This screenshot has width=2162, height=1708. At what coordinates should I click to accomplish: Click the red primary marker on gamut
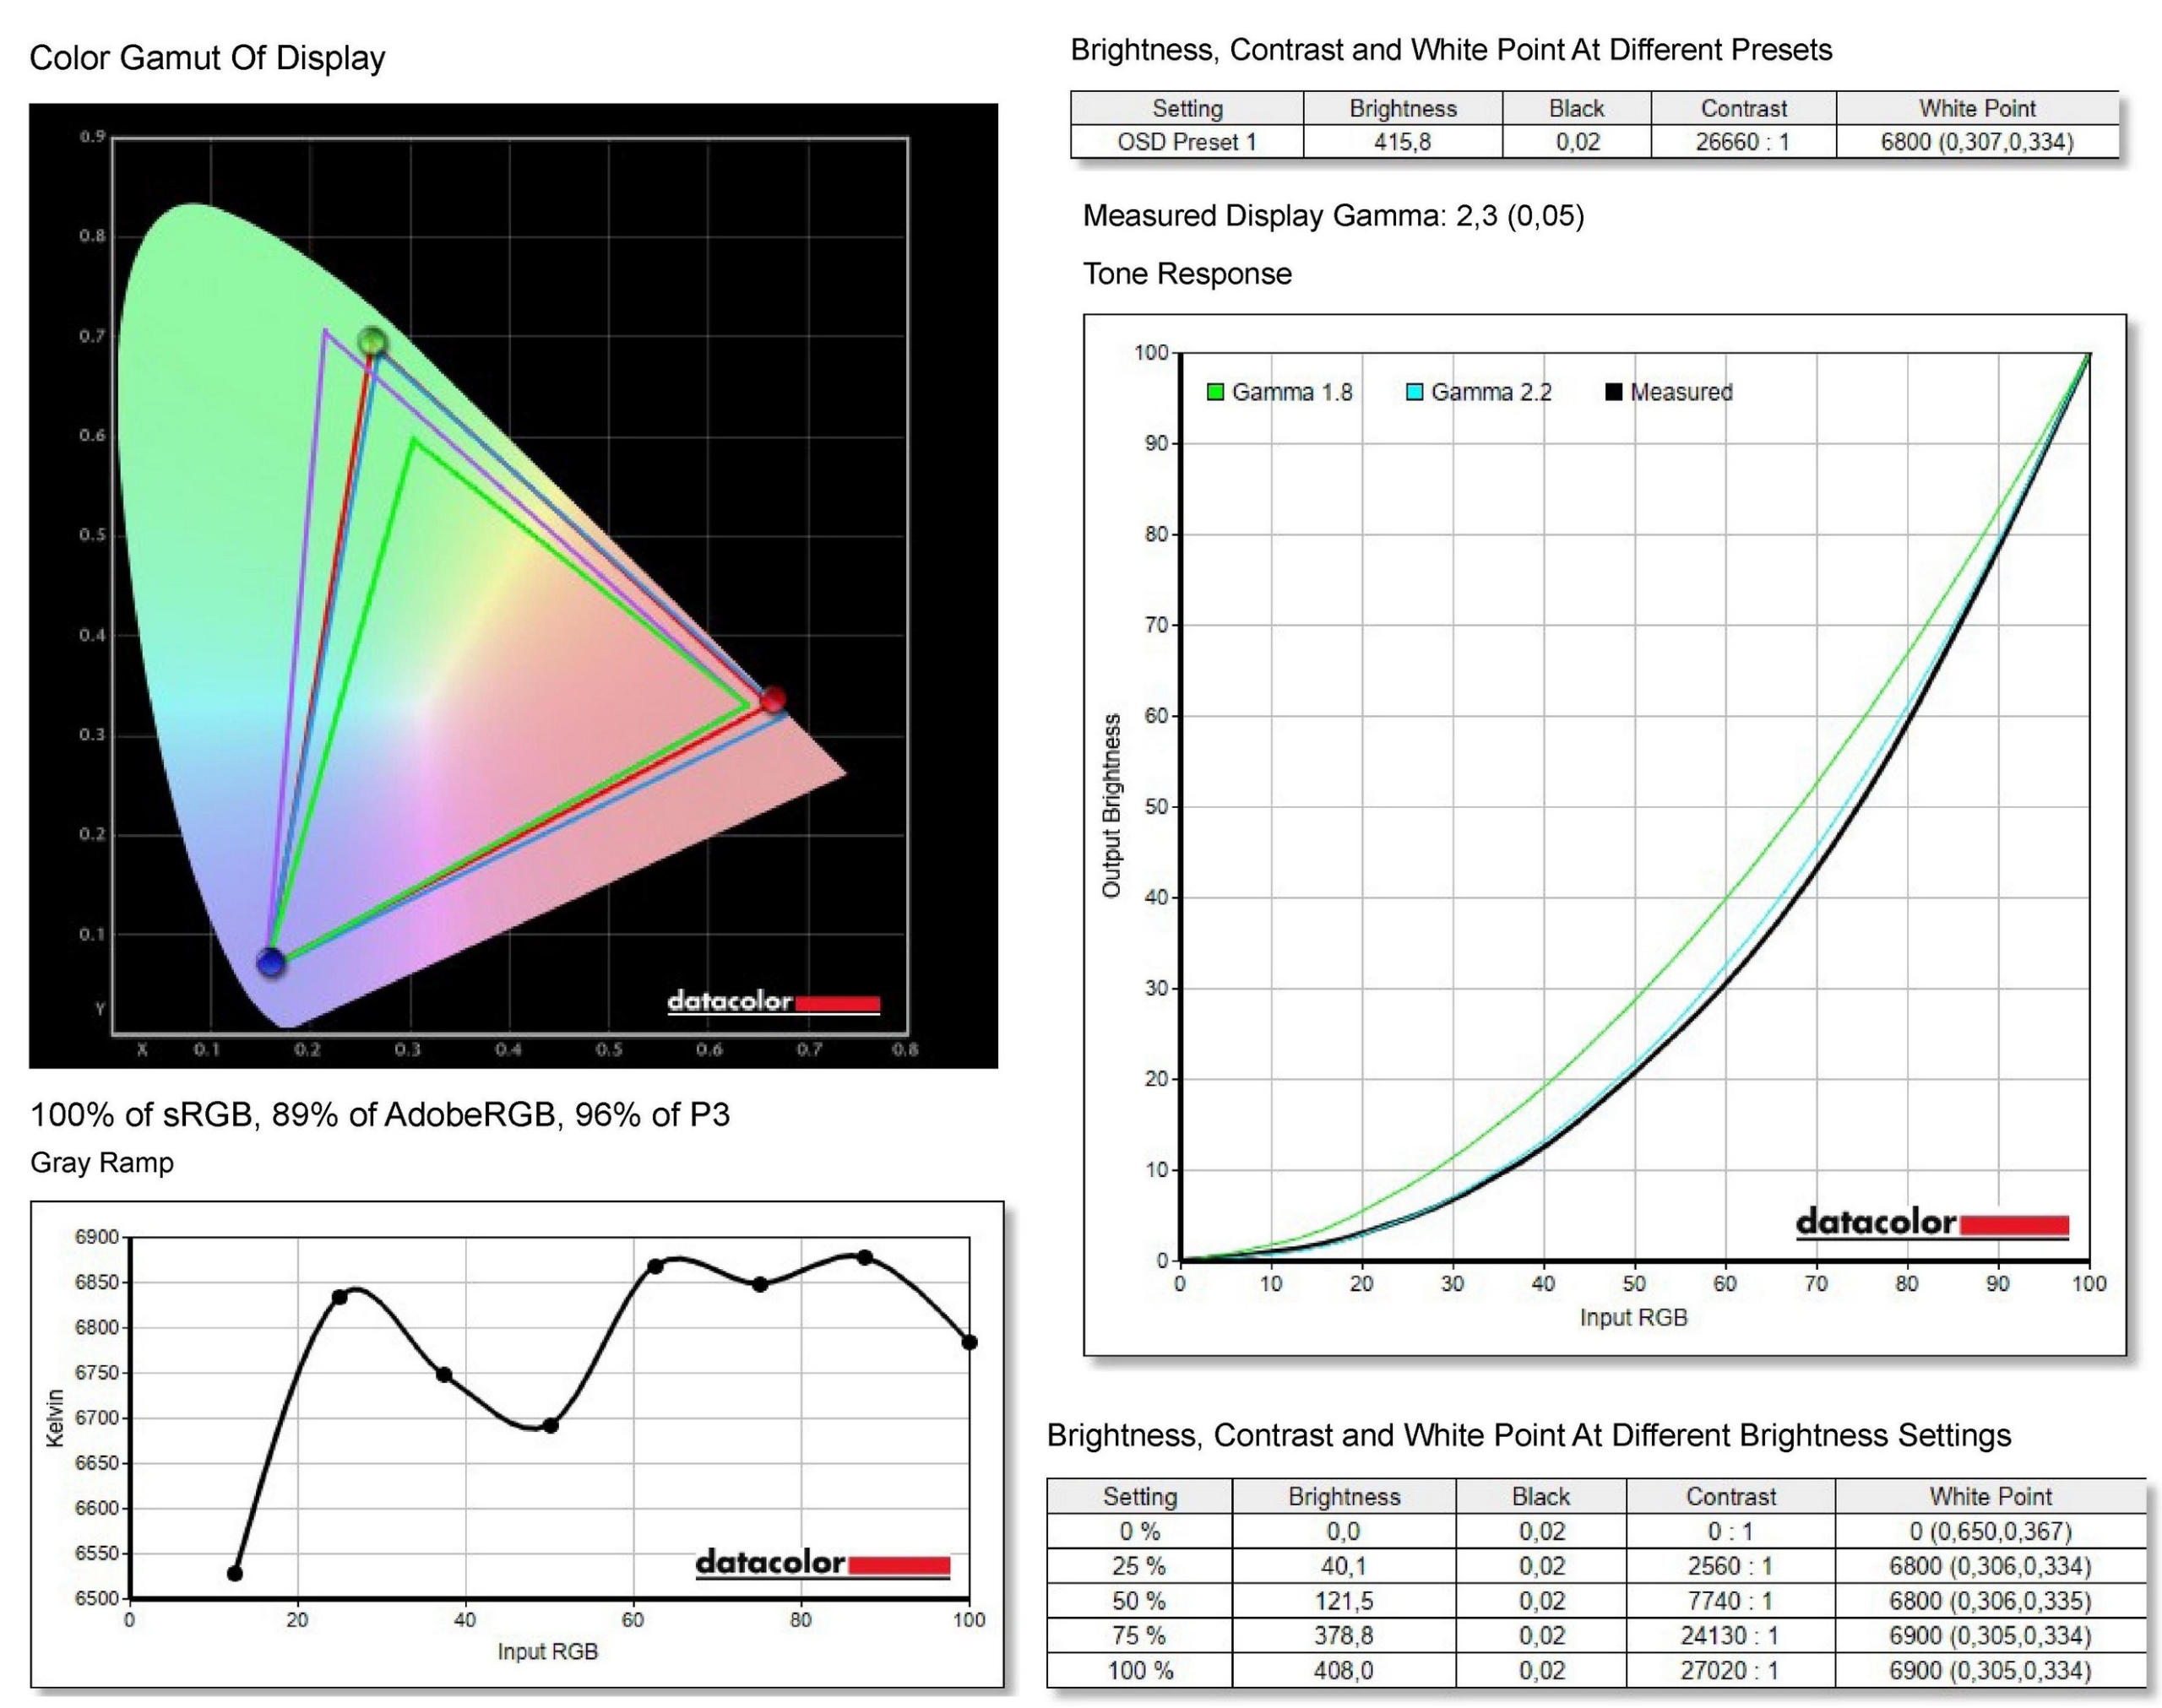[x=773, y=699]
